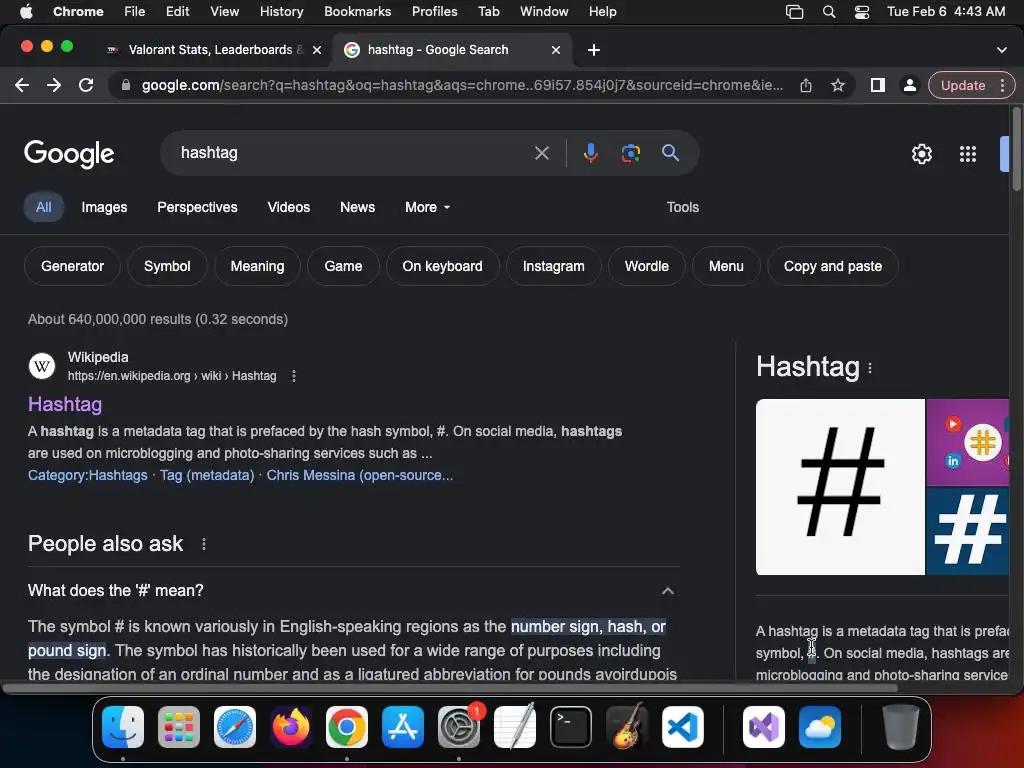The height and width of the screenshot is (768, 1024).
Task: Refine search with Instagram chip
Action: pos(554,266)
